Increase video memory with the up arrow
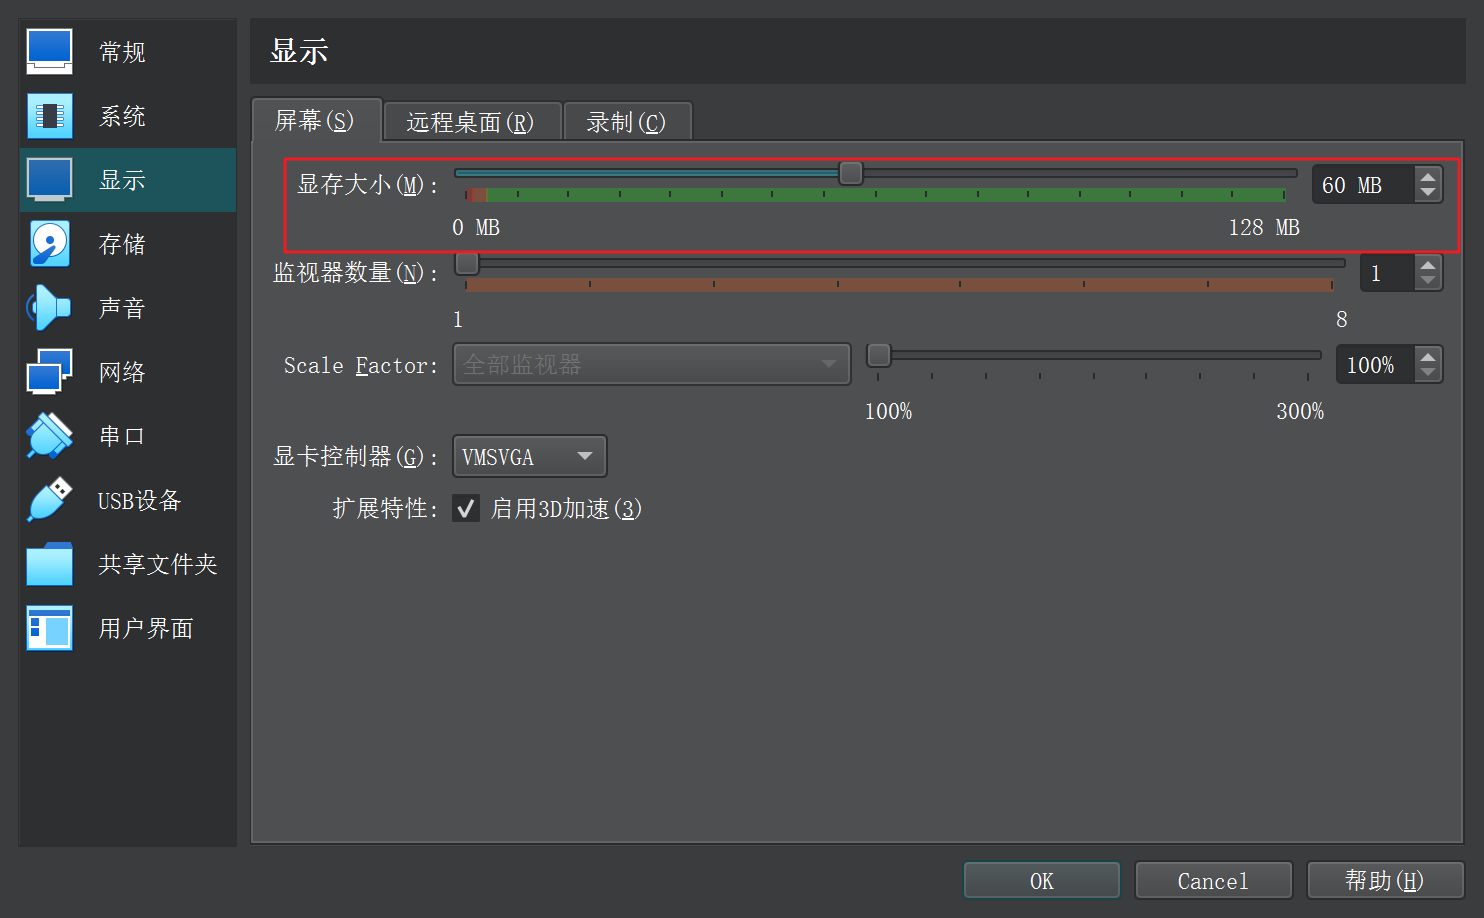1484x918 pixels. [x=1428, y=177]
